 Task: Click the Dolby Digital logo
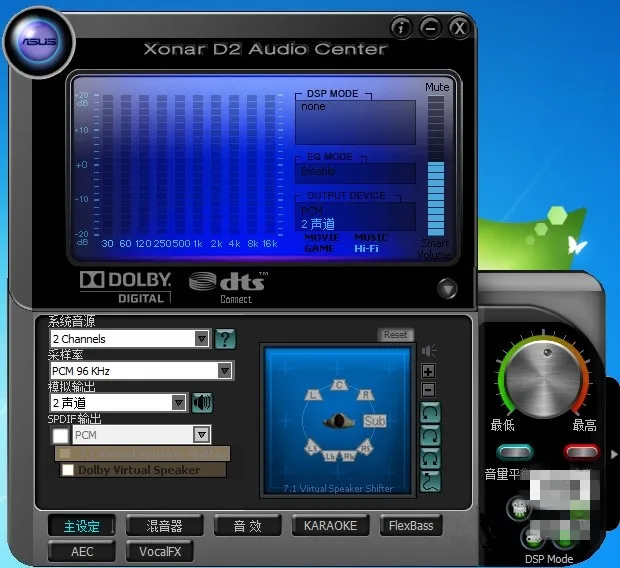[125, 287]
